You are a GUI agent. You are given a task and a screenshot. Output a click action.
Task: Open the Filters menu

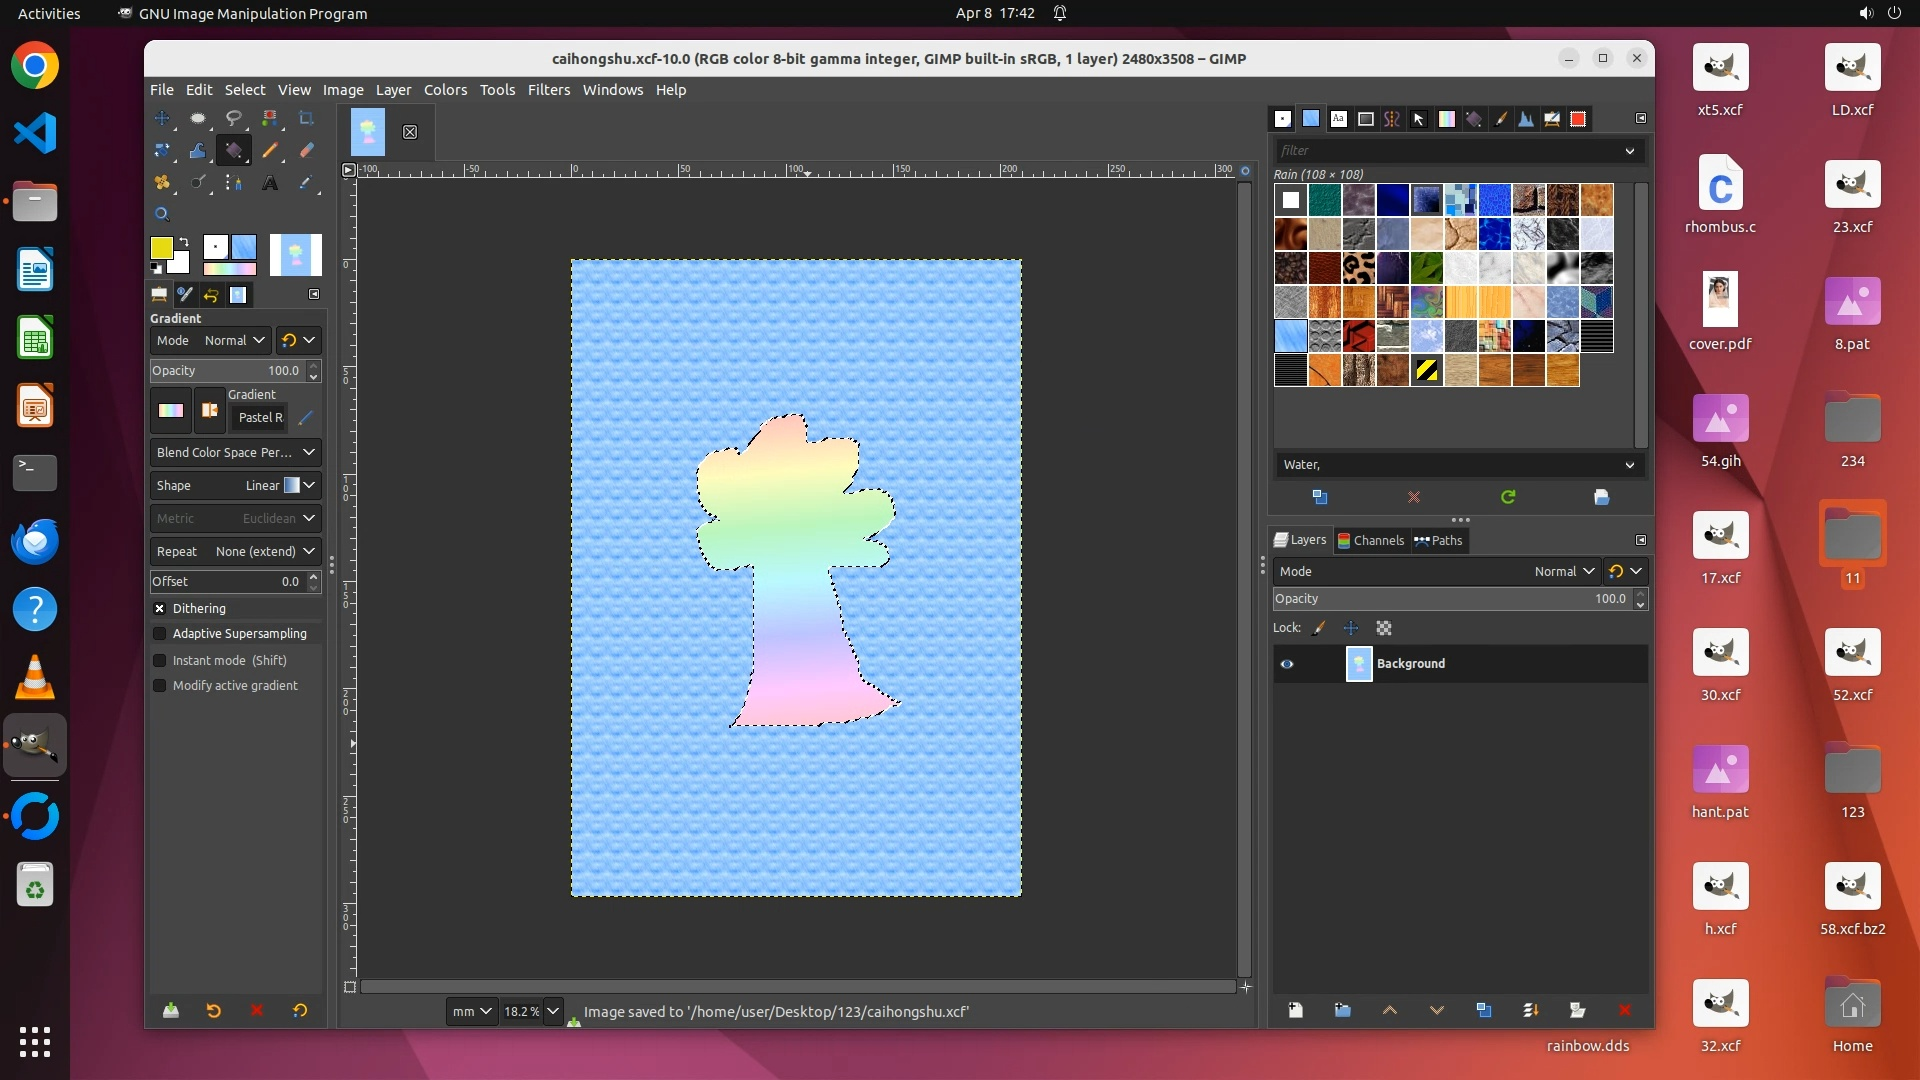point(548,90)
